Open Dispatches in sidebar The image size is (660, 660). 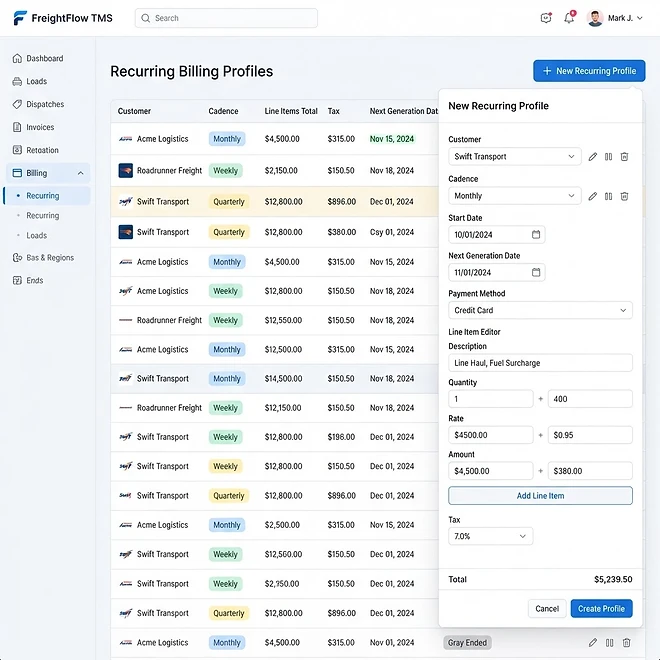45,104
